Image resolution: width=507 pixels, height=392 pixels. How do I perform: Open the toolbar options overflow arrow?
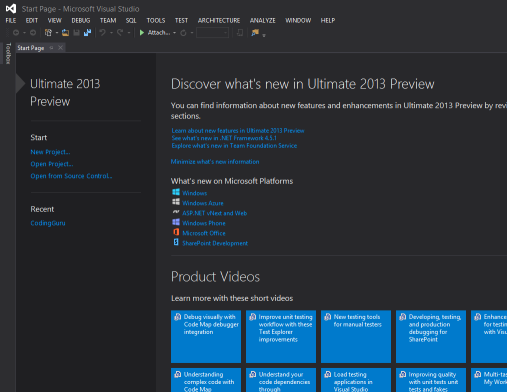(x=264, y=35)
